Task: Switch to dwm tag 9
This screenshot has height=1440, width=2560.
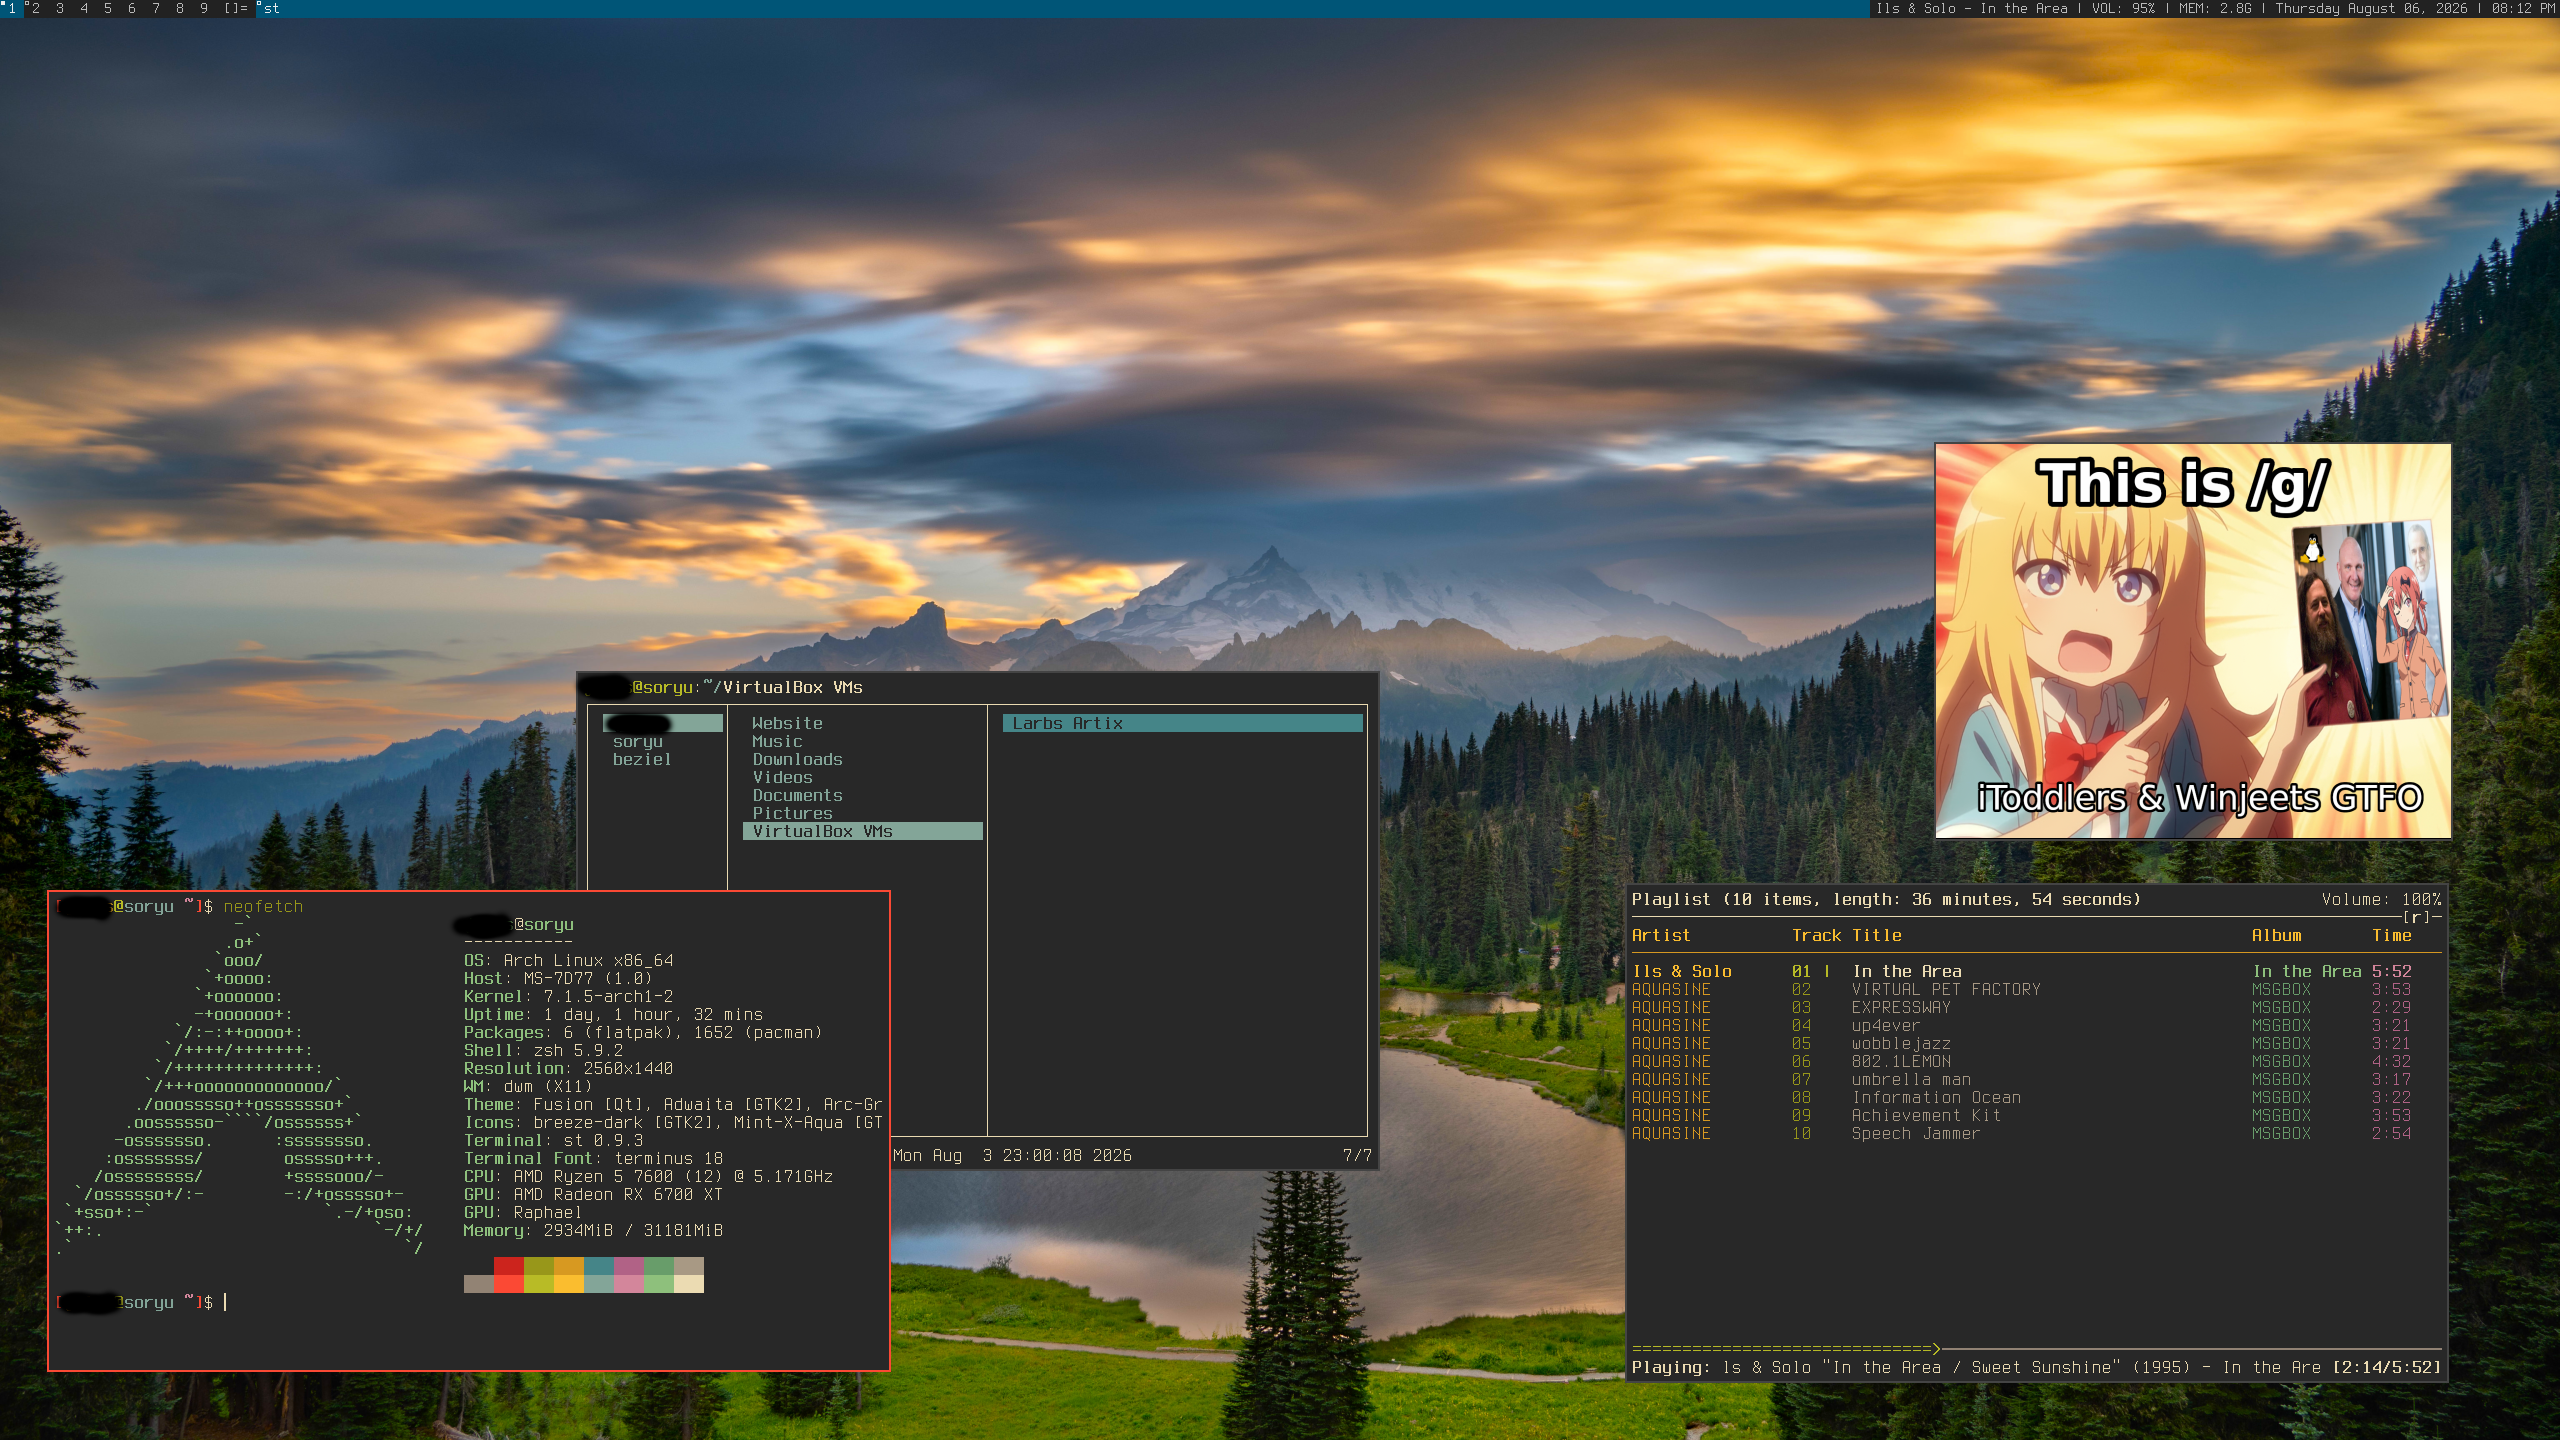Action: click(x=204, y=8)
